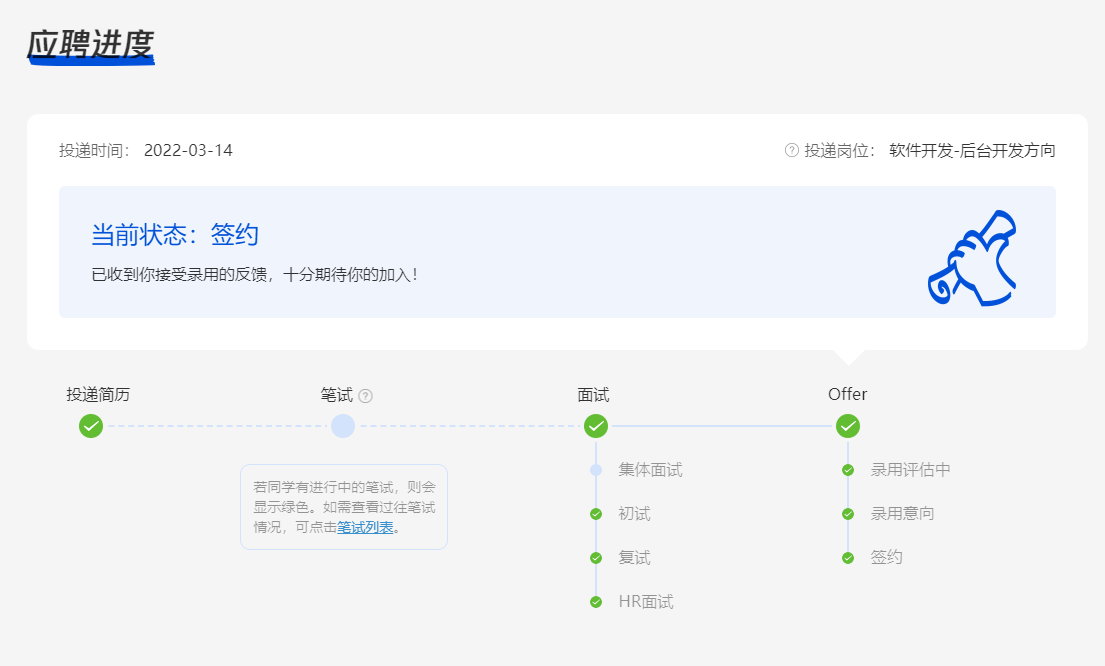The image size is (1105, 666).
Task: Click the dot beside 集体面试
Action: pyautogui.click(x=596, y=470)
